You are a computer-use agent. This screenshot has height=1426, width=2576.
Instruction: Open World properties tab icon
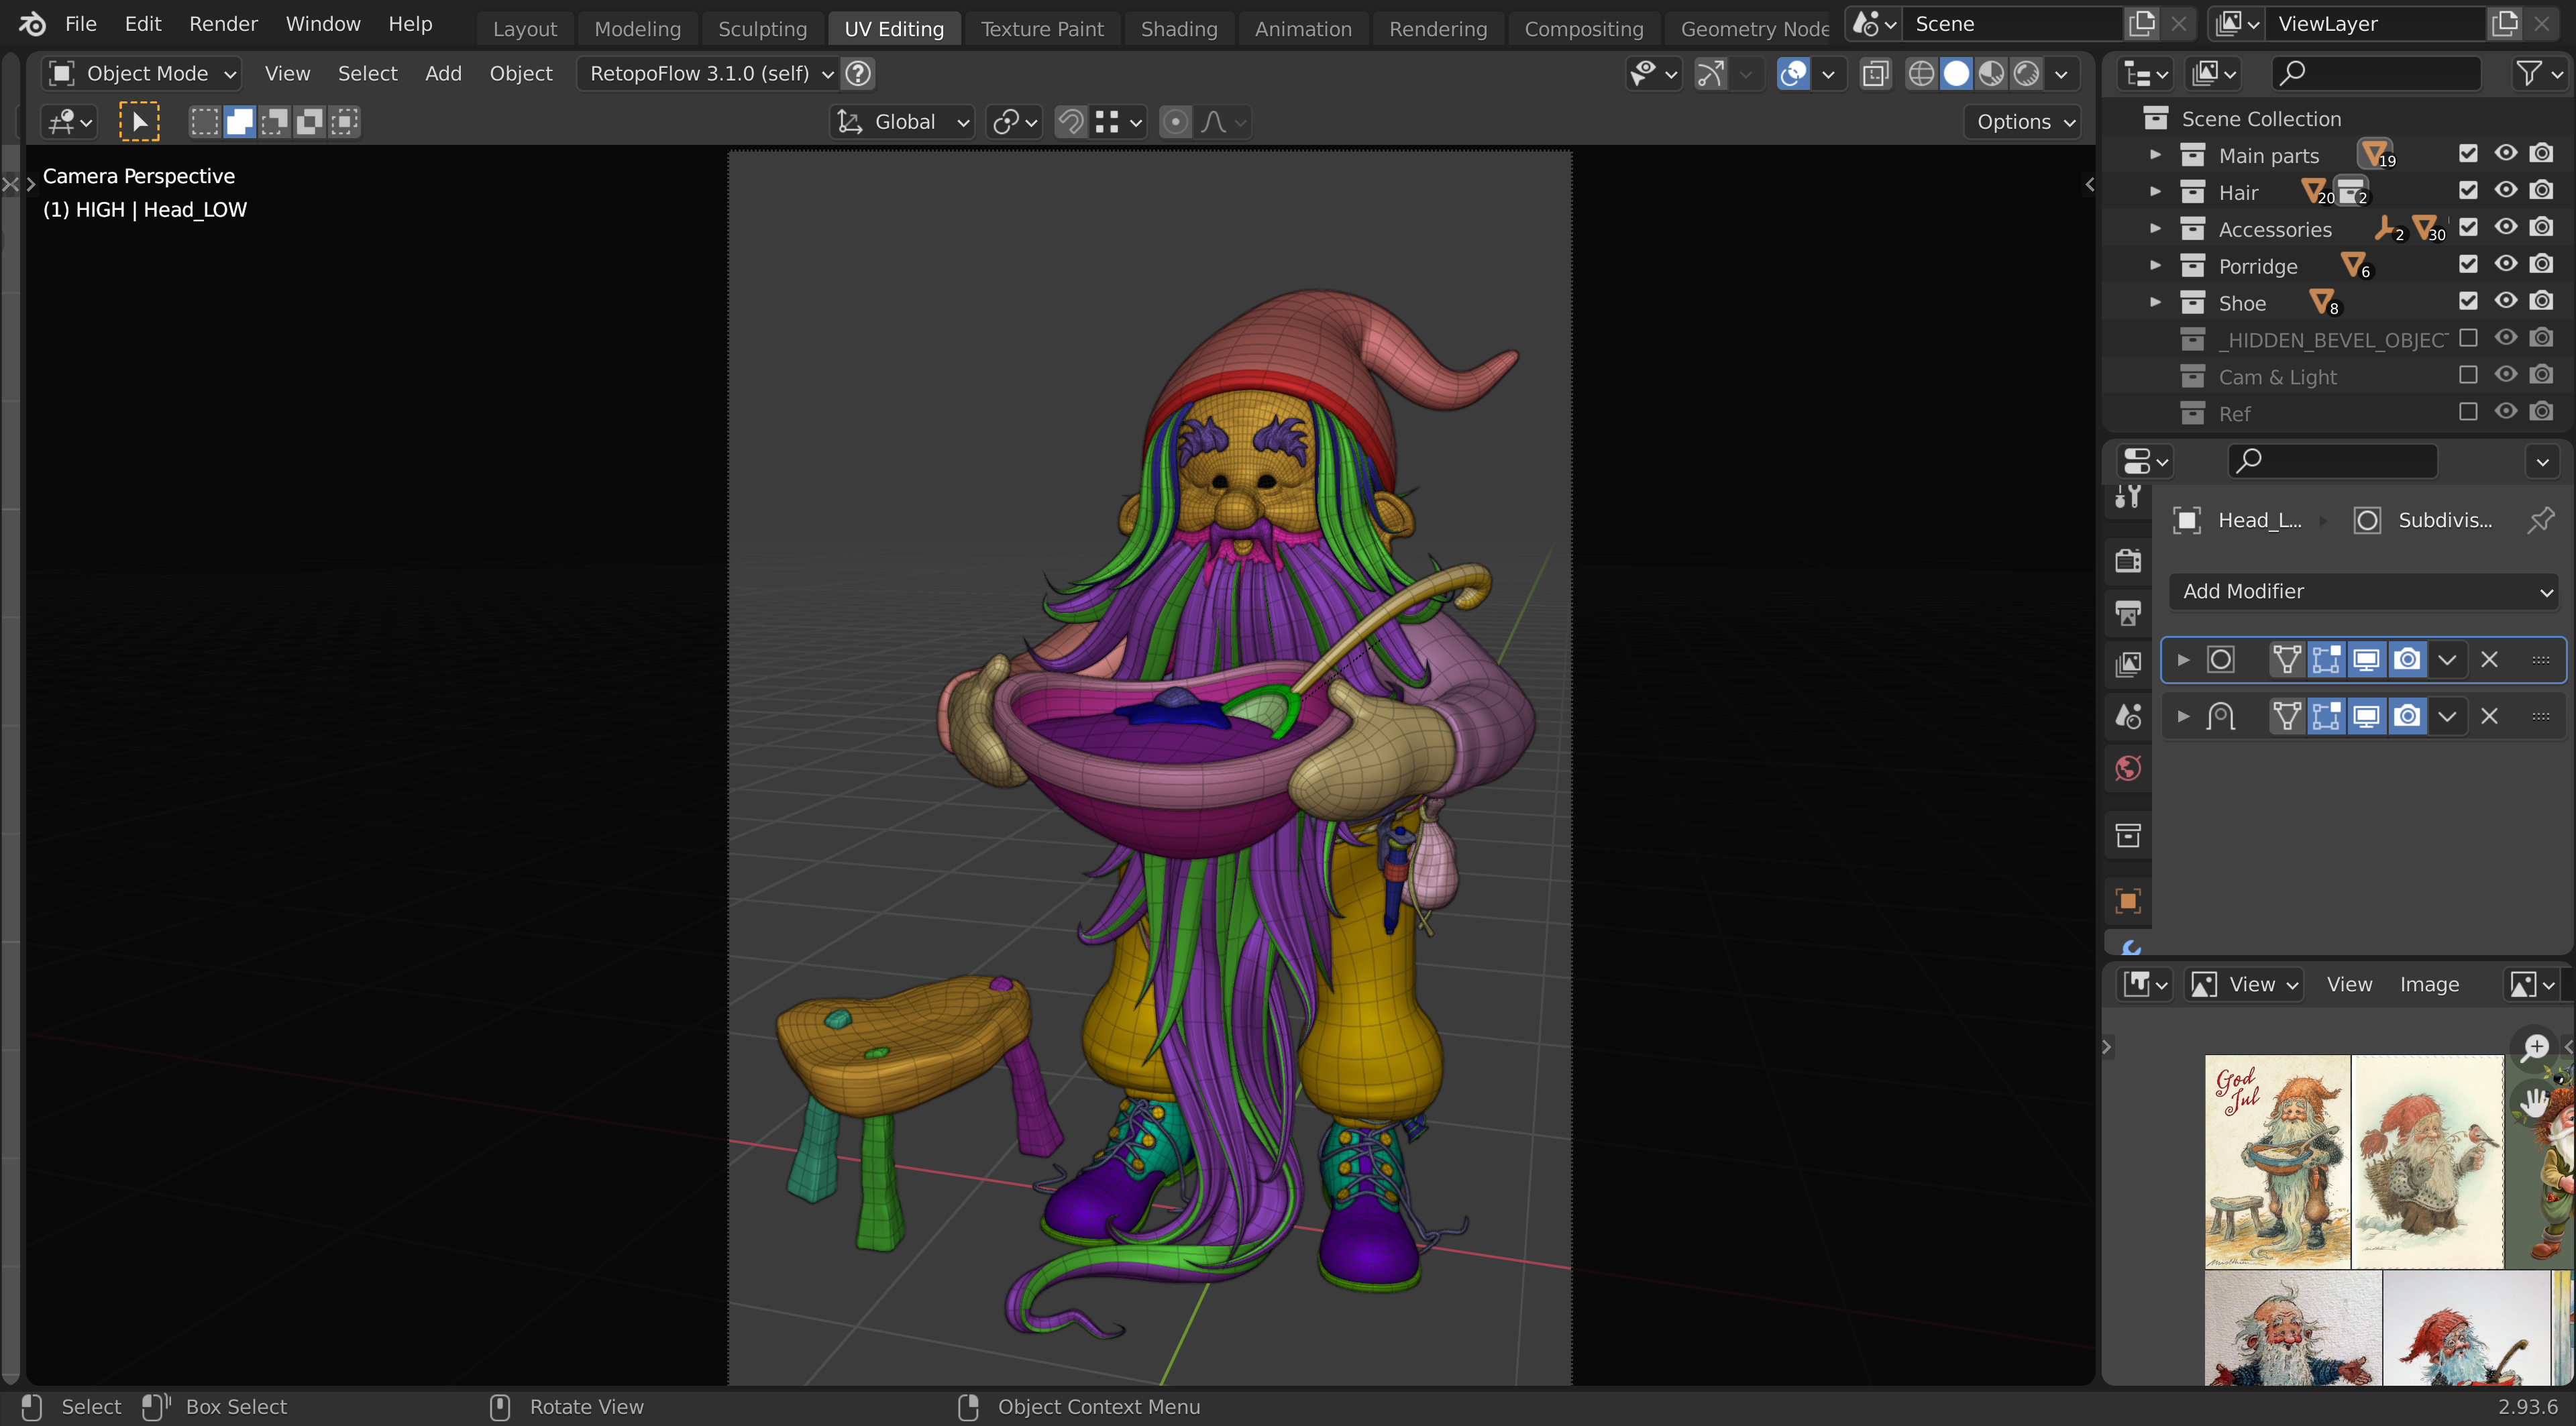coord(2128,768)
